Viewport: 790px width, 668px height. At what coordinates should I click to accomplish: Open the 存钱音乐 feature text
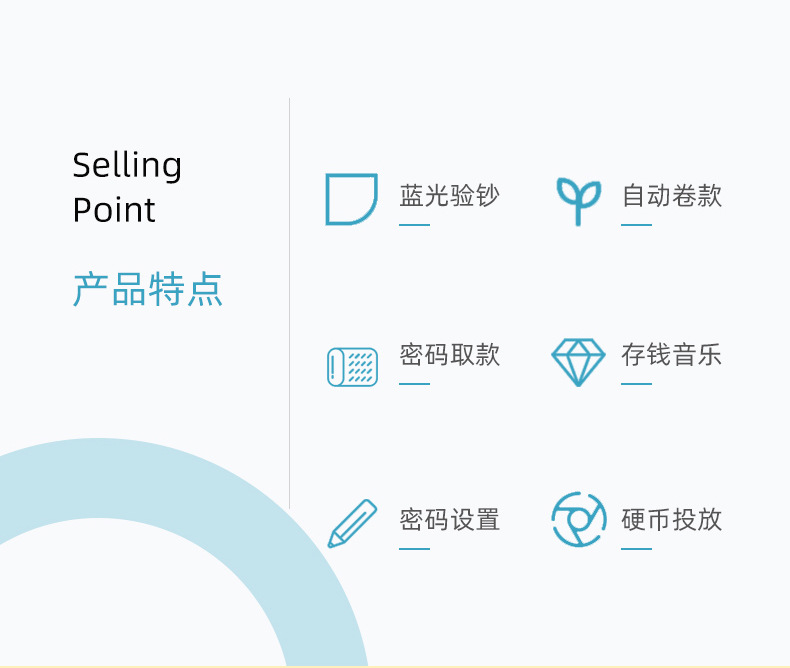pos(671,355)
